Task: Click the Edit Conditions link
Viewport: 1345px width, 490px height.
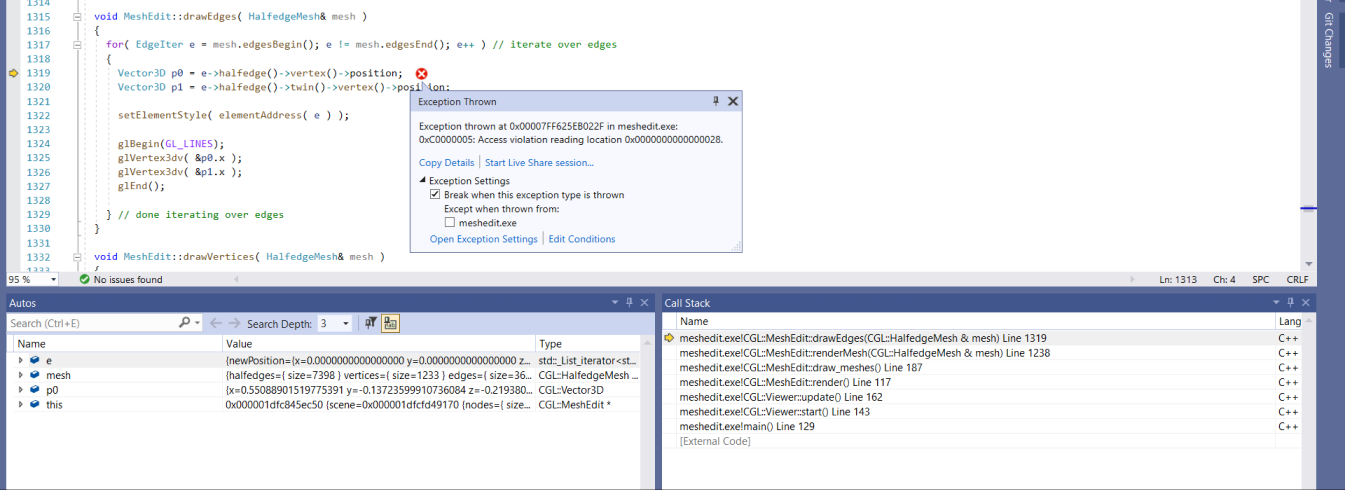Action: tap(582, 239)
